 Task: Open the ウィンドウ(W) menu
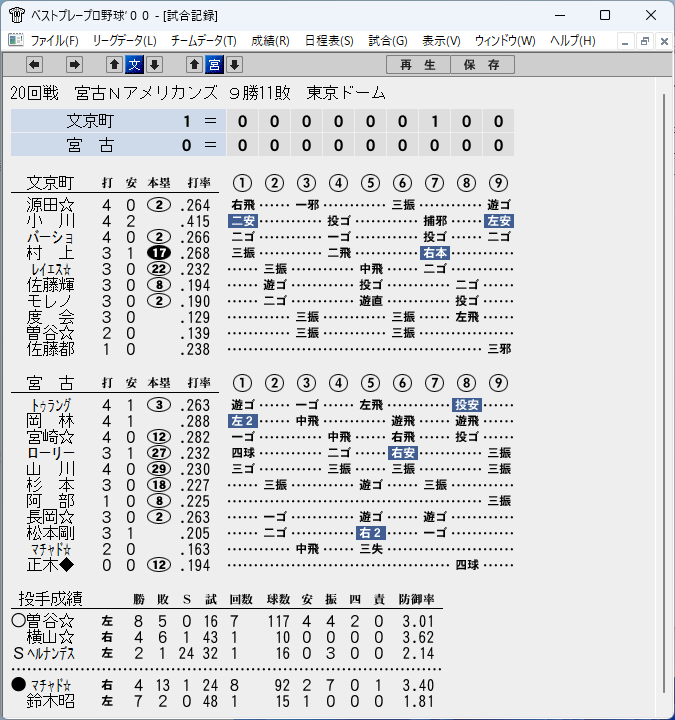point(505,41)
